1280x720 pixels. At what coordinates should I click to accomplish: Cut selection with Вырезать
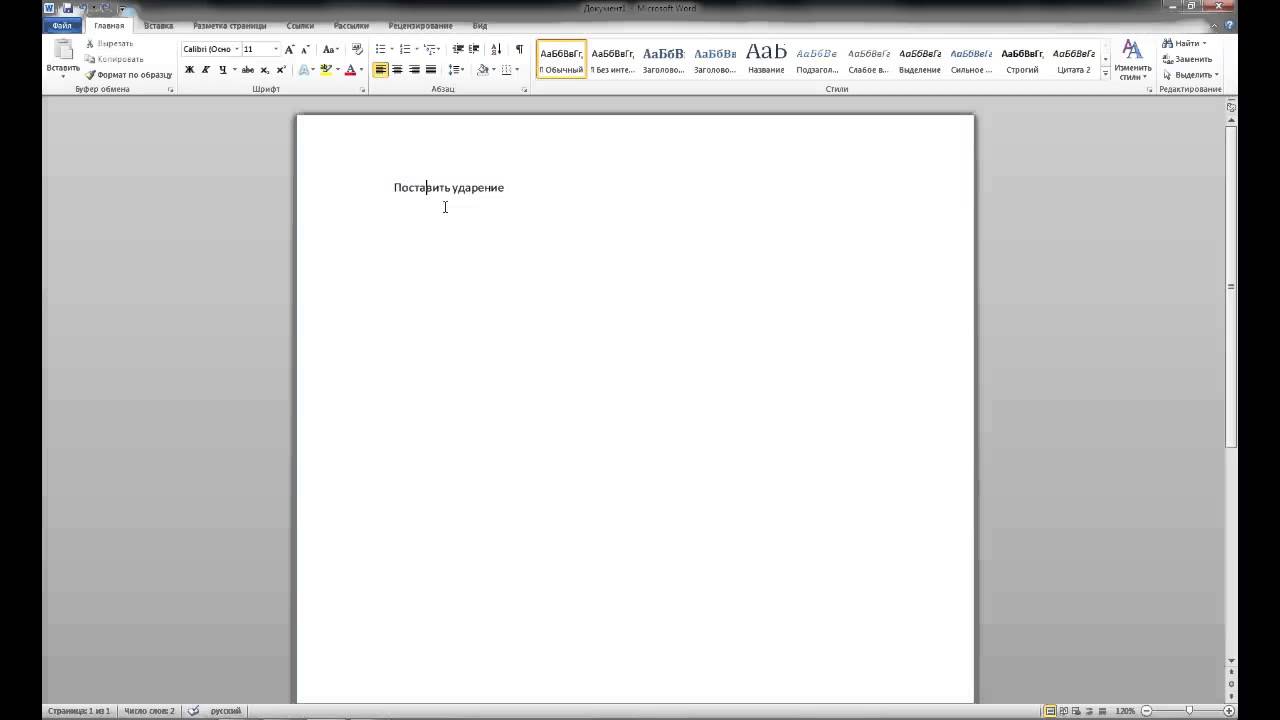click(x=109, y=44)
